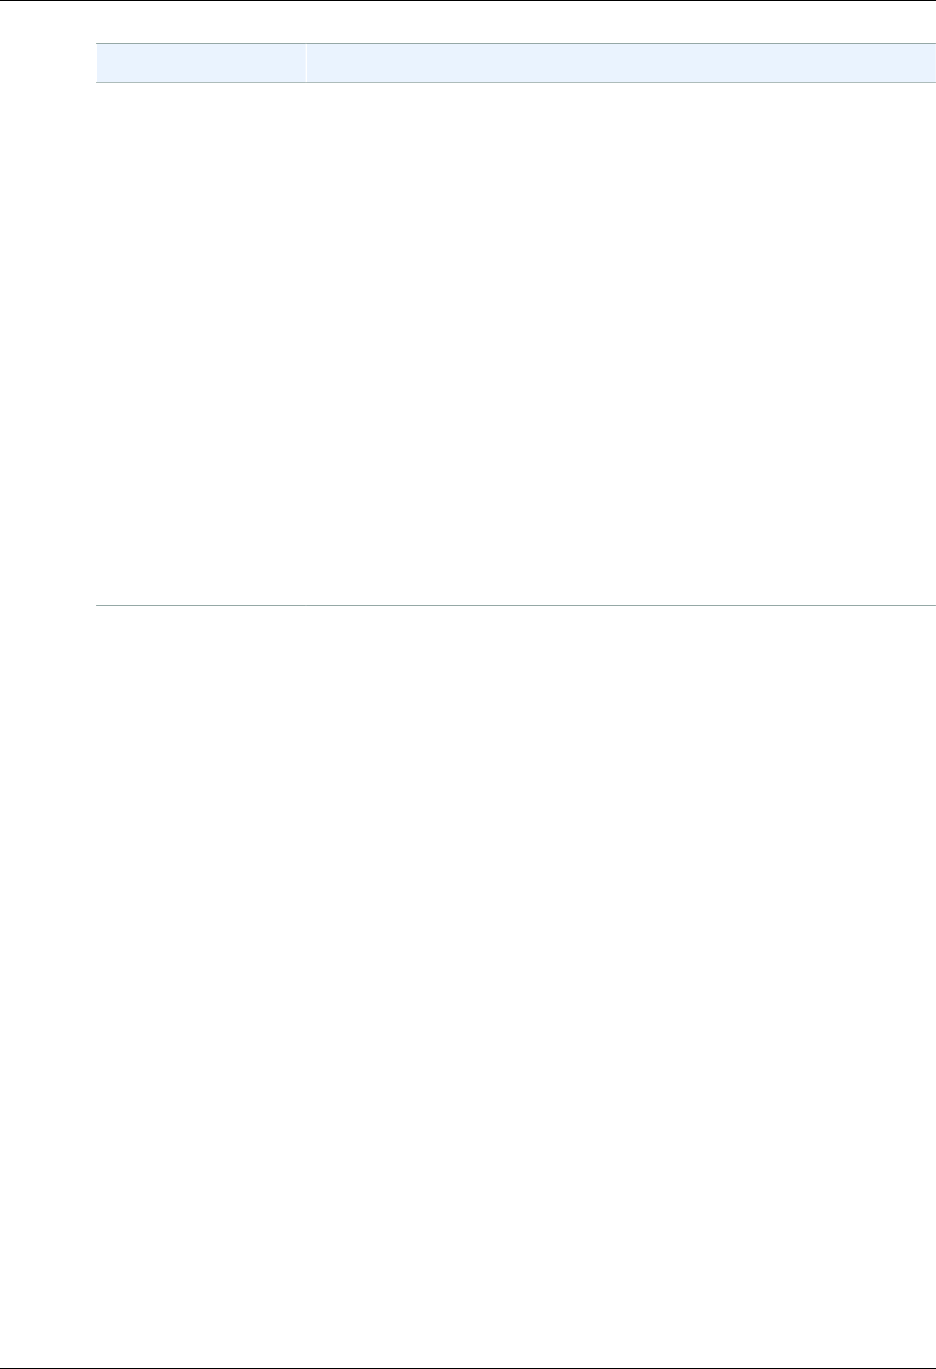The image size is (936, 1369).
Task: Click the center of the empty table body
Action: tap(516, 344)
